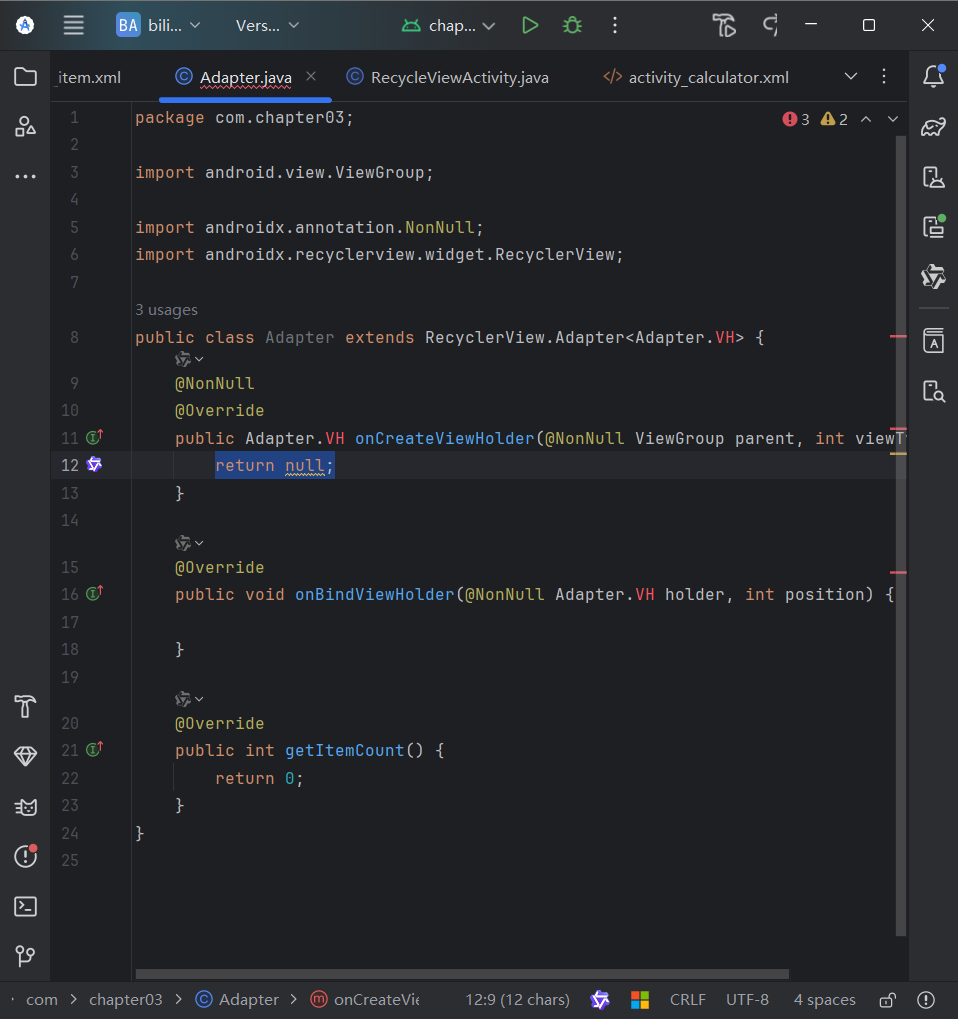The height and width of the screenshot is (1019, 958).
Task: Open the App Inspection side panel icon
Action: point(934,340)
